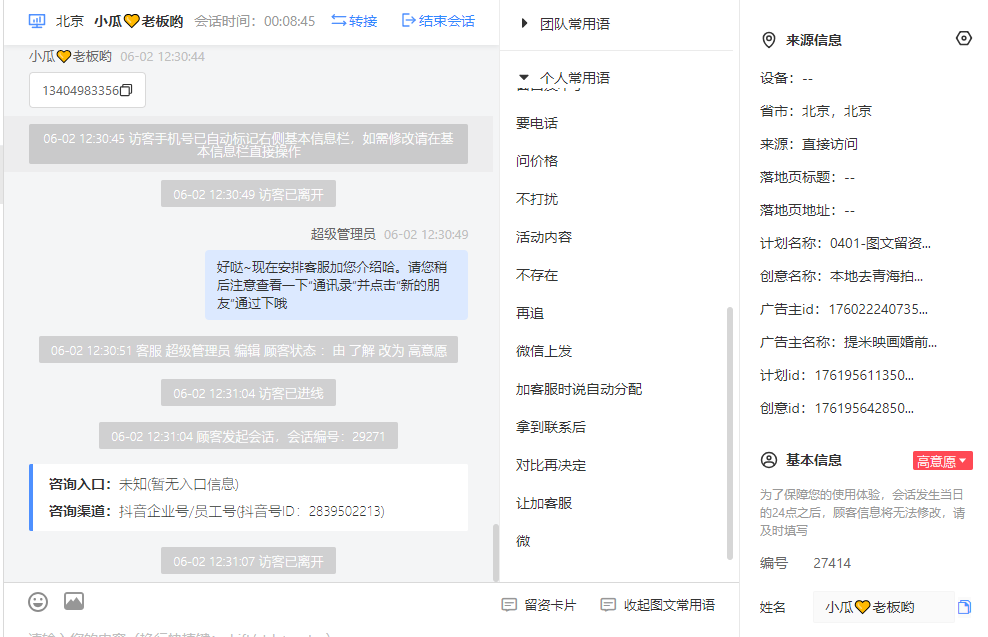
Task: Click the 广告主id 17602224073 value
Action: point(878,309)
